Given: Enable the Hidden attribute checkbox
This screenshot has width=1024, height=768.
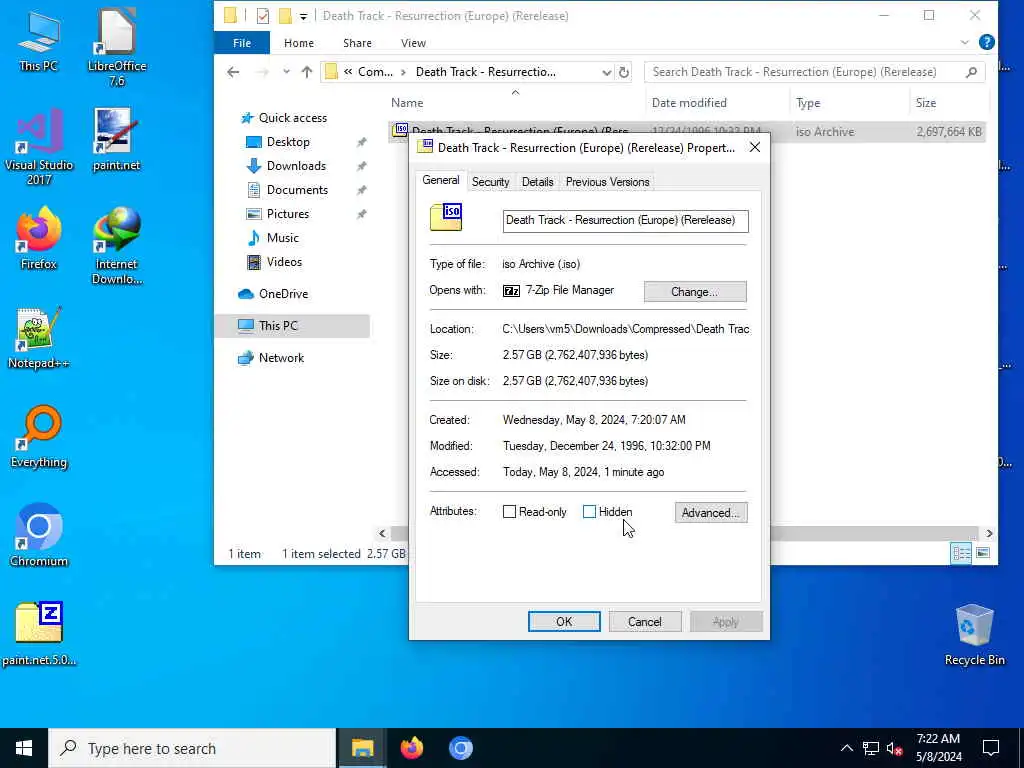Looking at the screenshot, I should point(589,512).
